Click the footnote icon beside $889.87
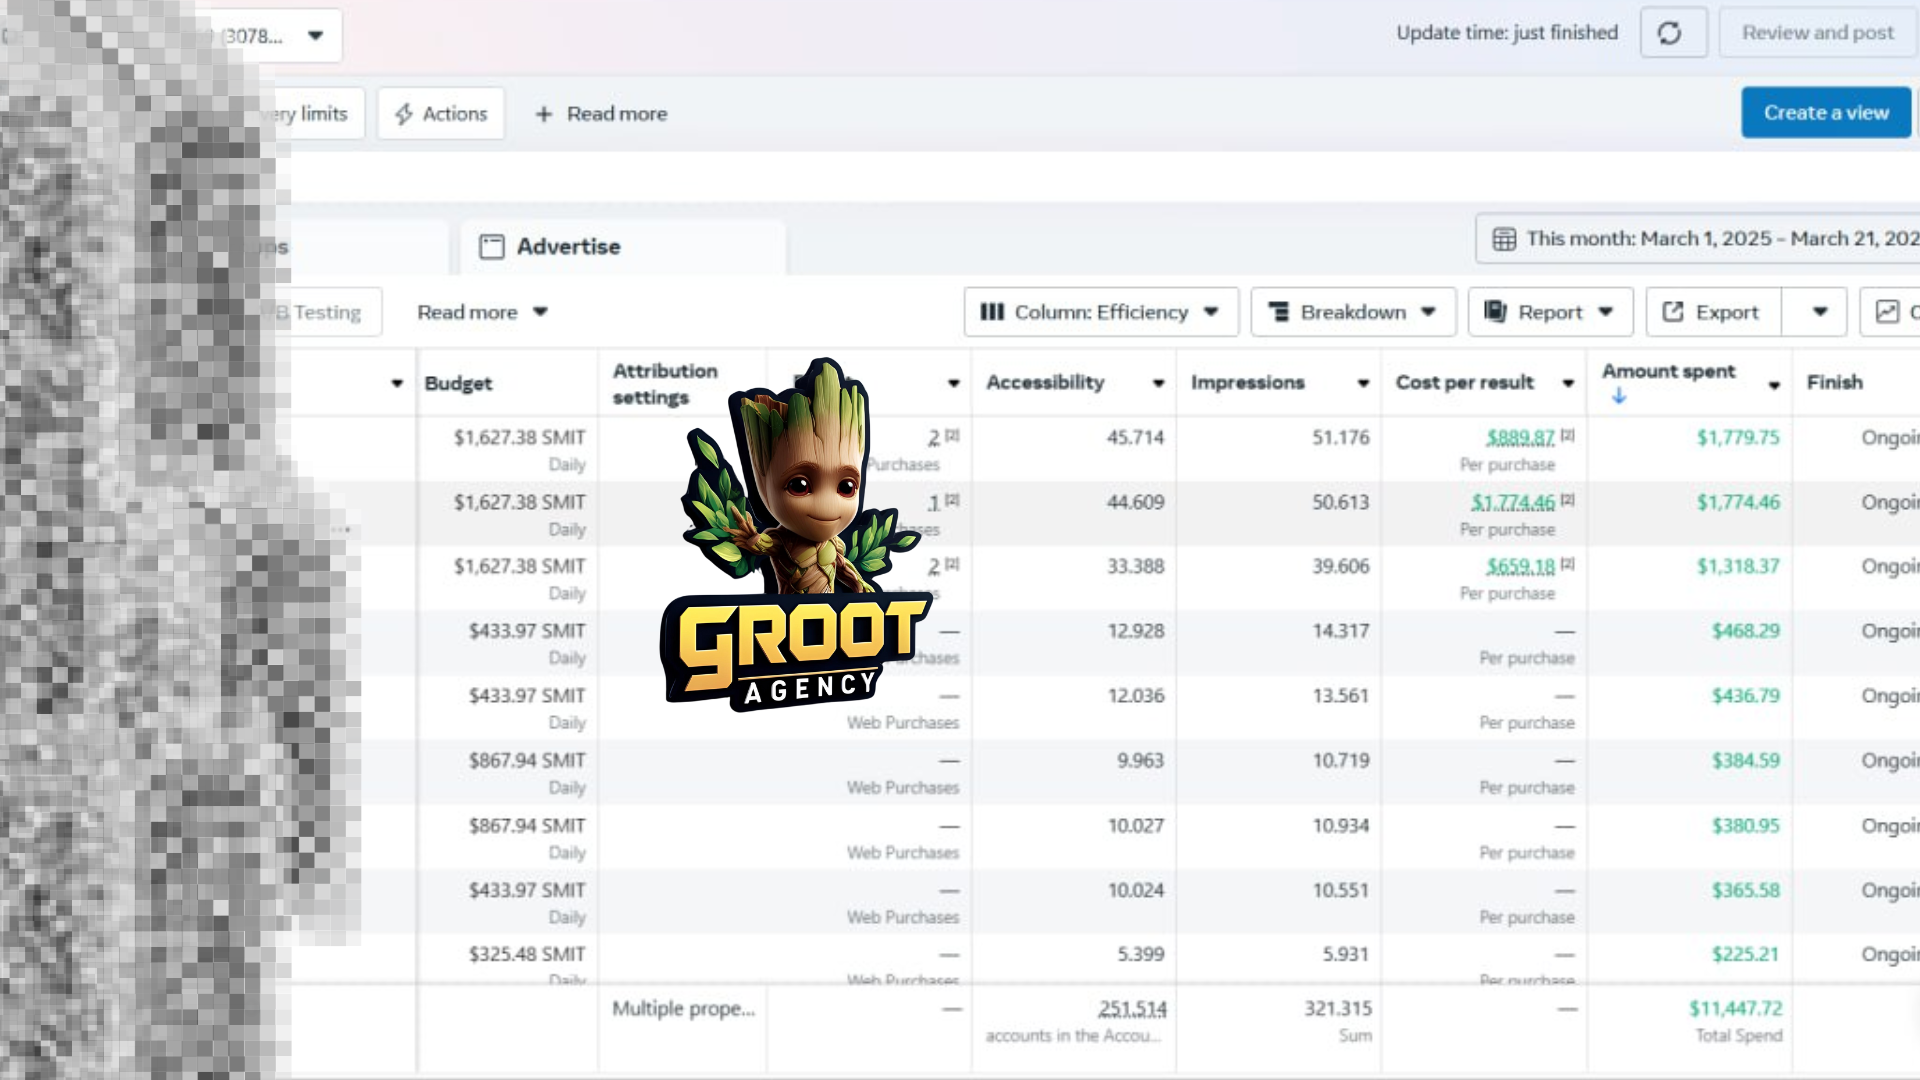Screen dimensions: 1920x1080 (x=1568, y=435)
